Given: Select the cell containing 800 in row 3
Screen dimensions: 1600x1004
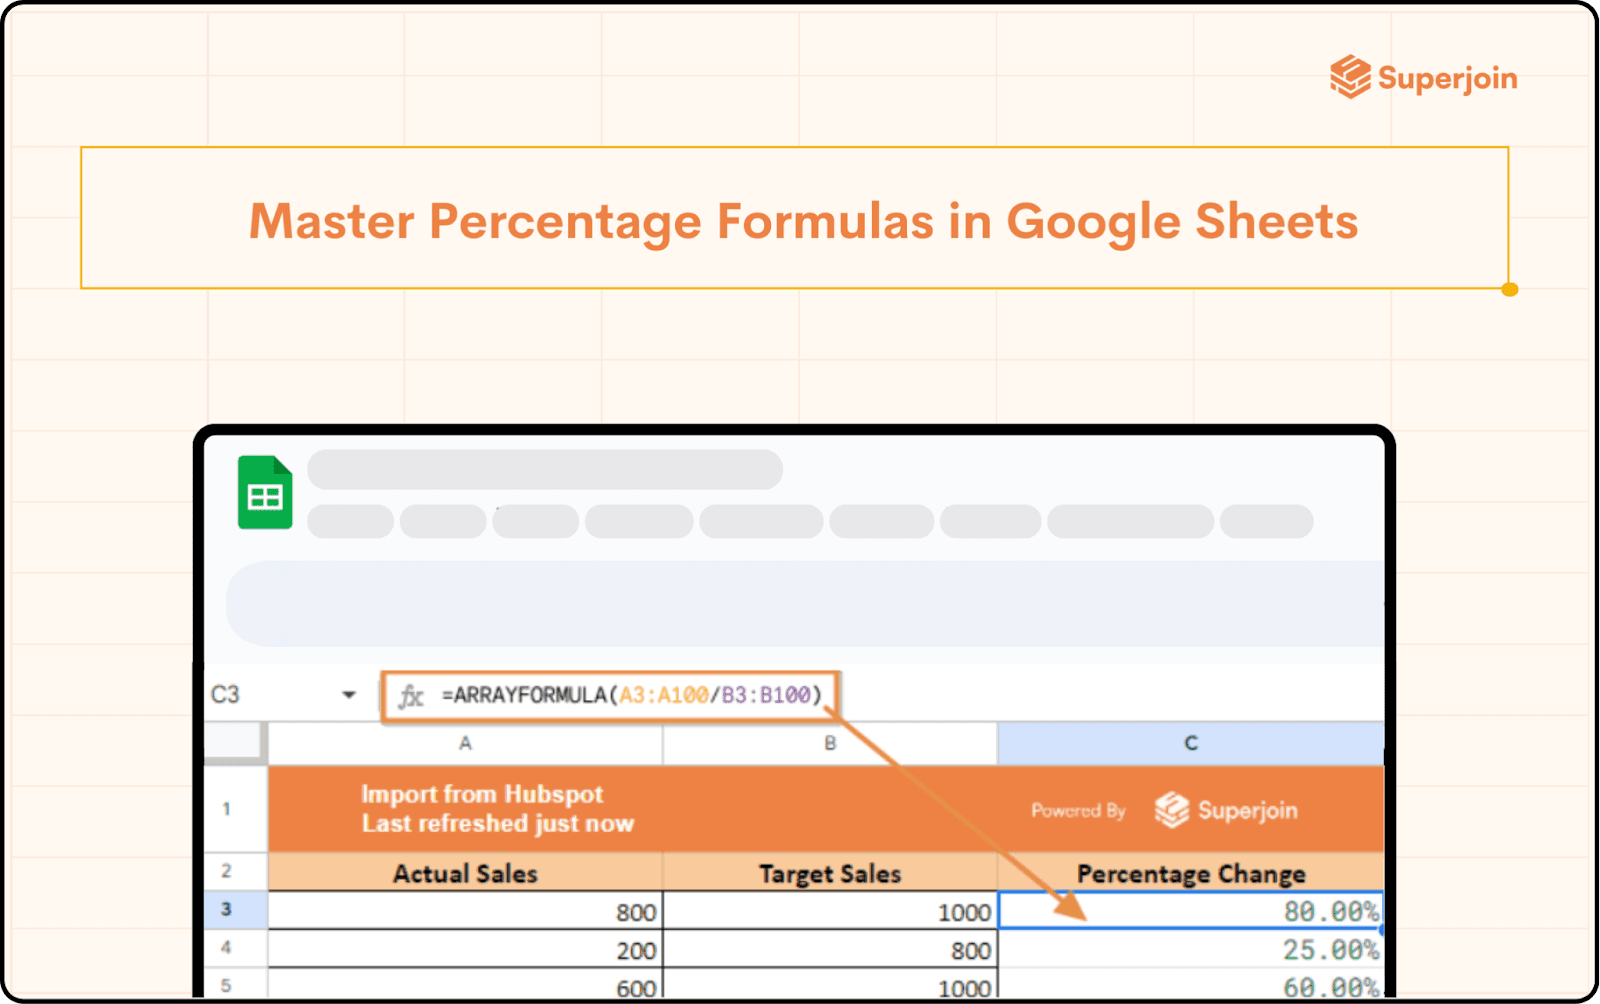Looking at the screenshot, I should click(x=465, y=911).
